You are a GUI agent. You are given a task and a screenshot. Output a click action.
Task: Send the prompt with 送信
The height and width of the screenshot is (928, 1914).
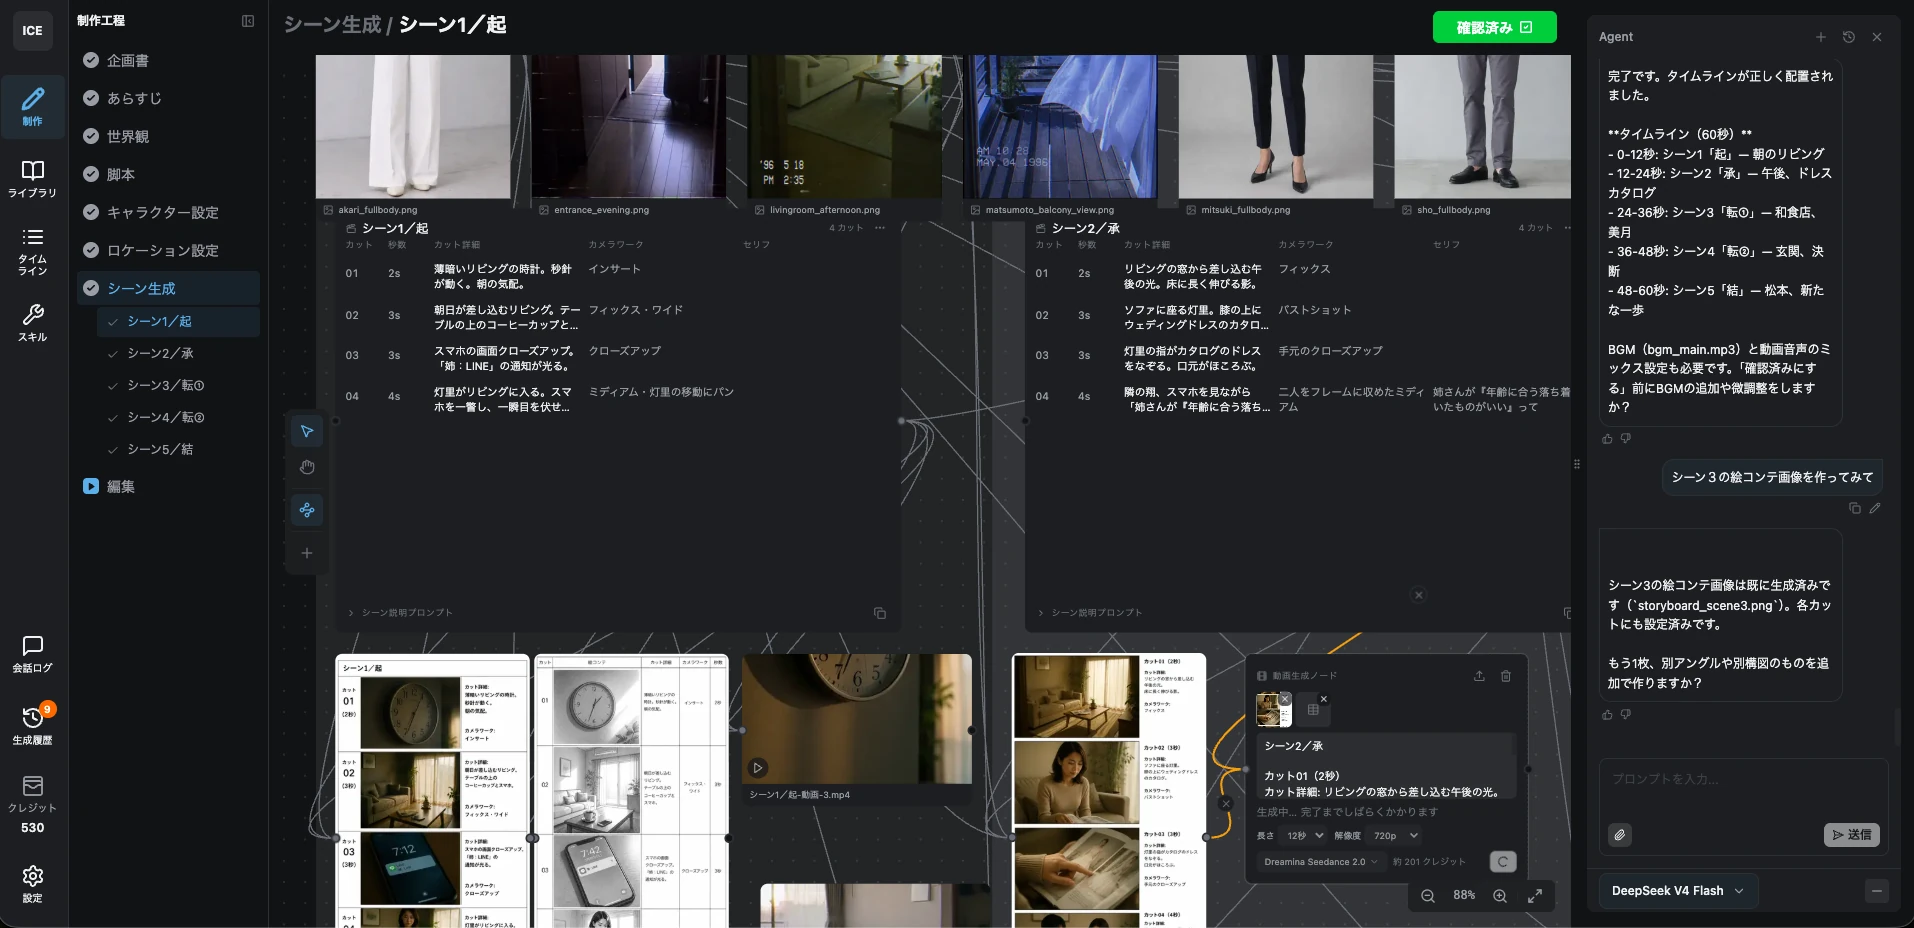click(x=1851, y=835)
